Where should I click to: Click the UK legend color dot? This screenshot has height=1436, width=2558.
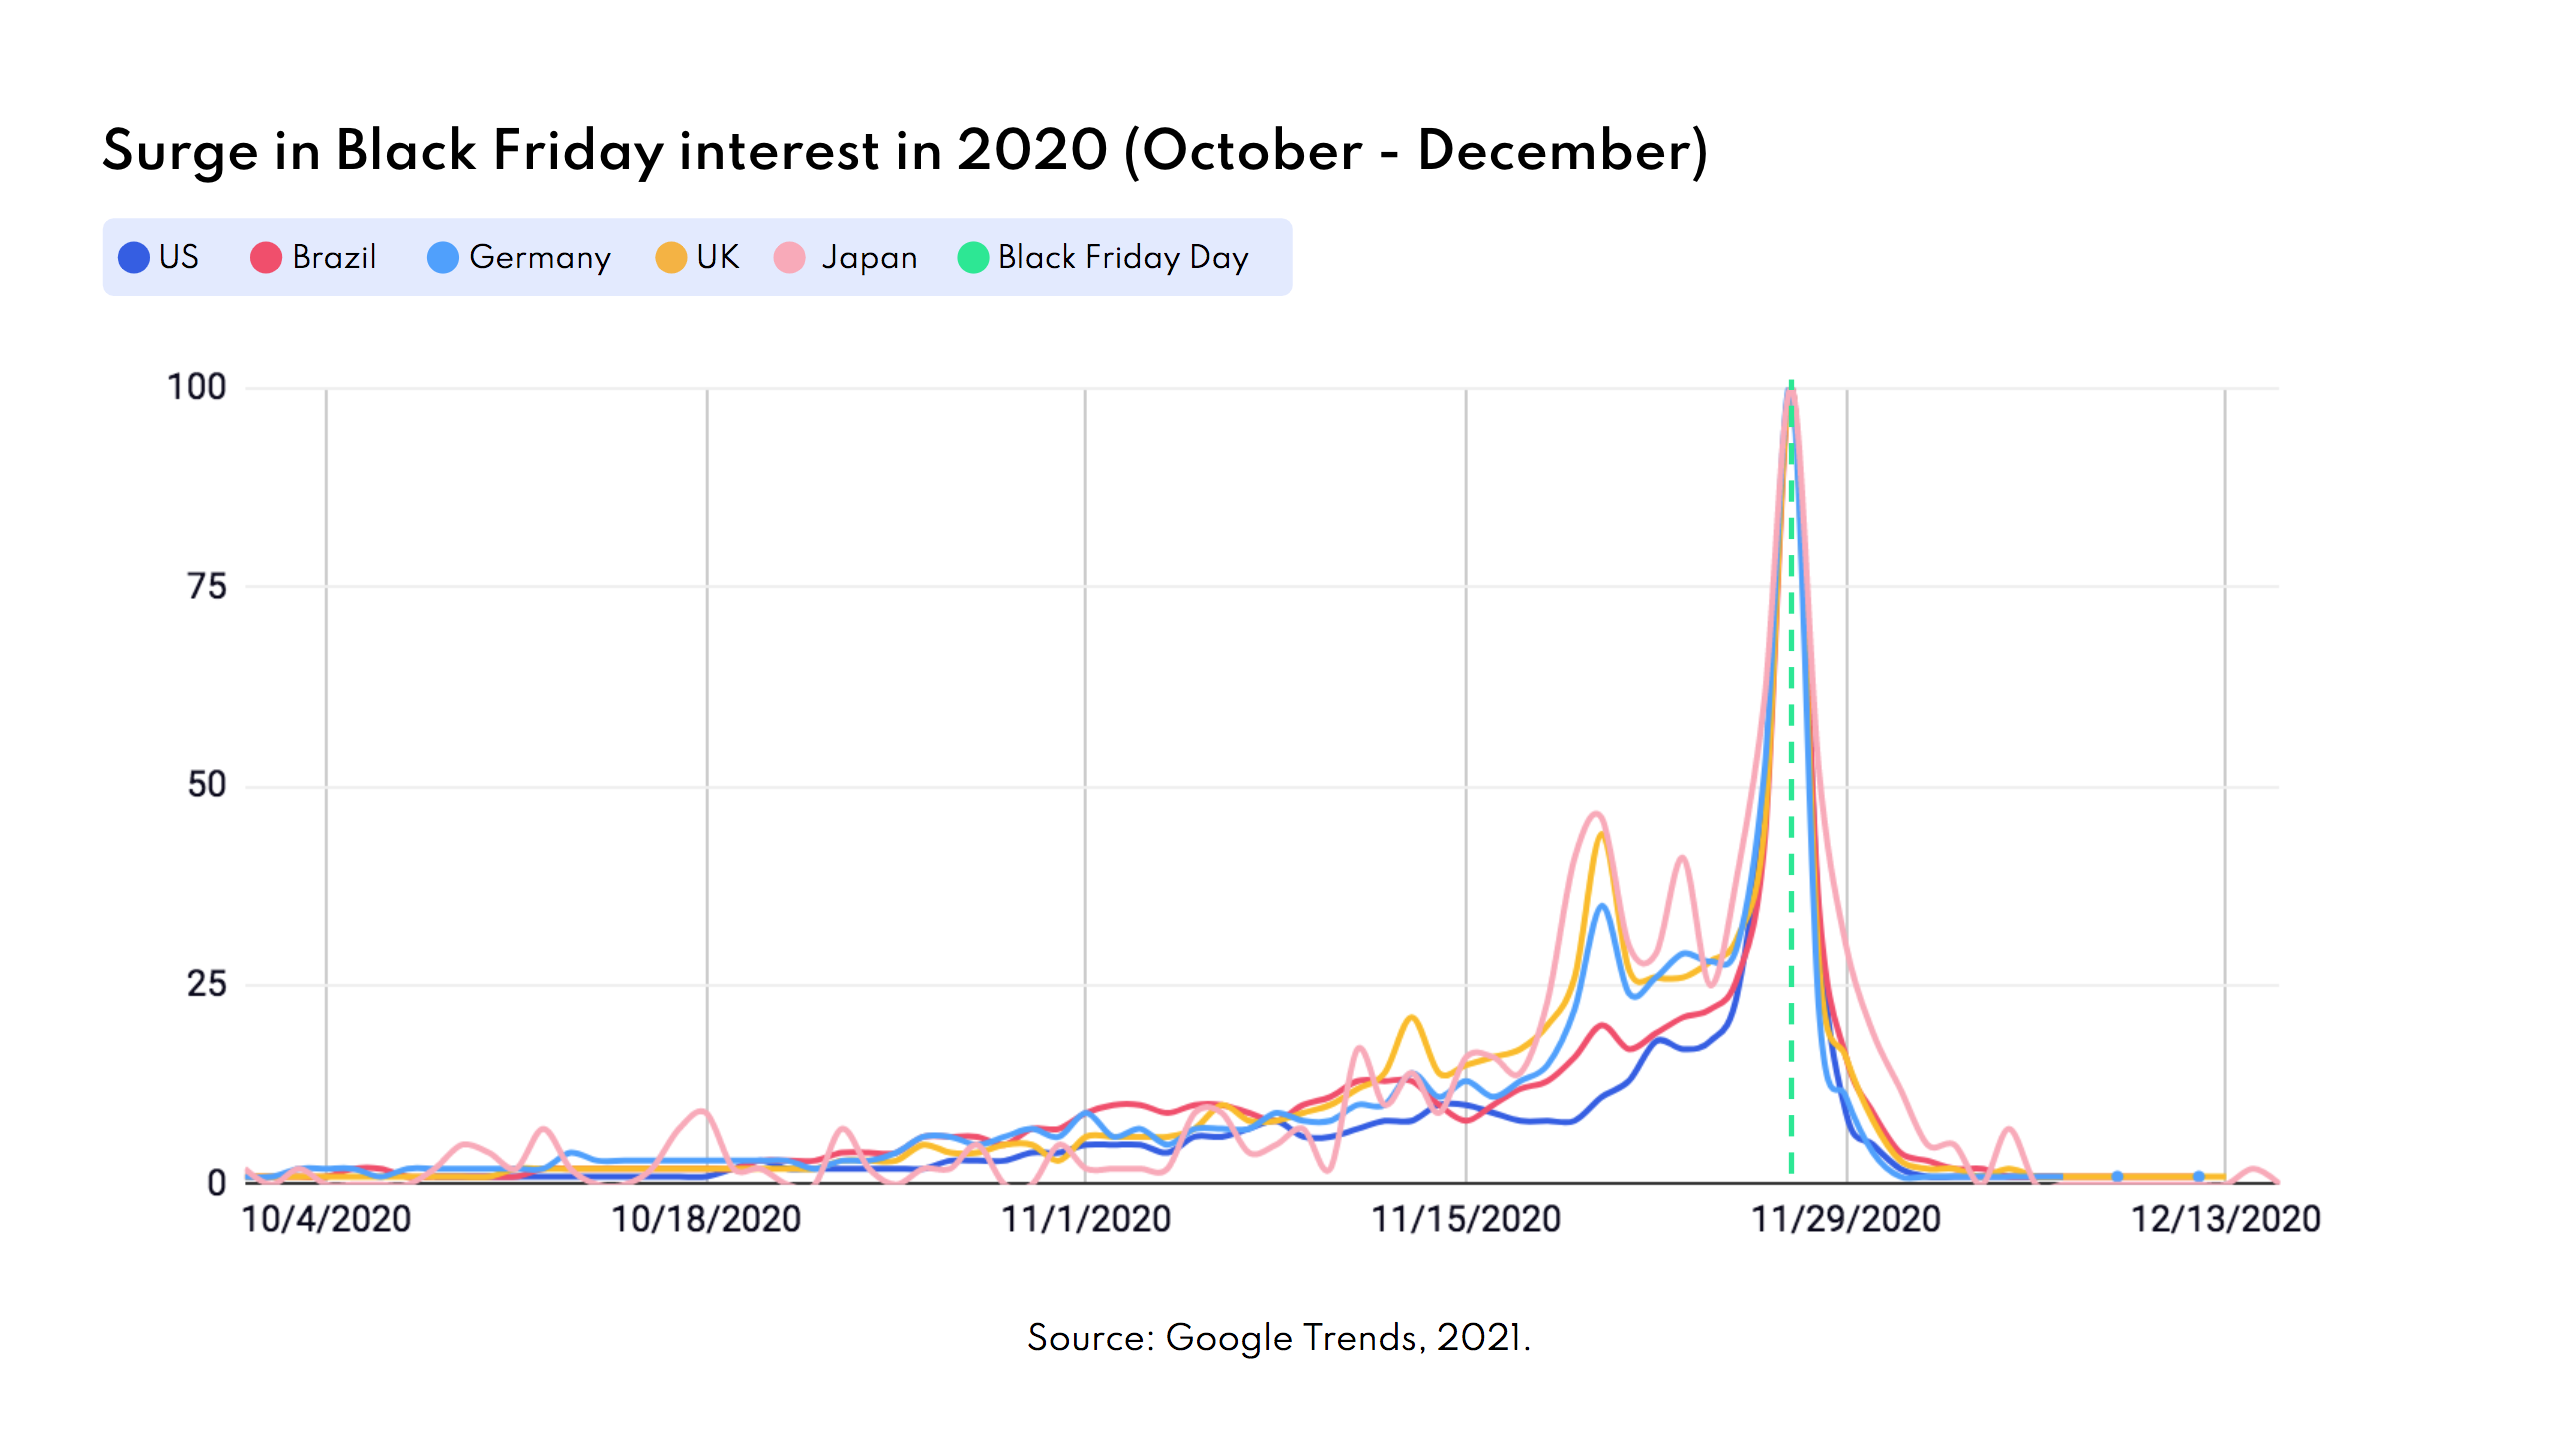tap(671, 258)
